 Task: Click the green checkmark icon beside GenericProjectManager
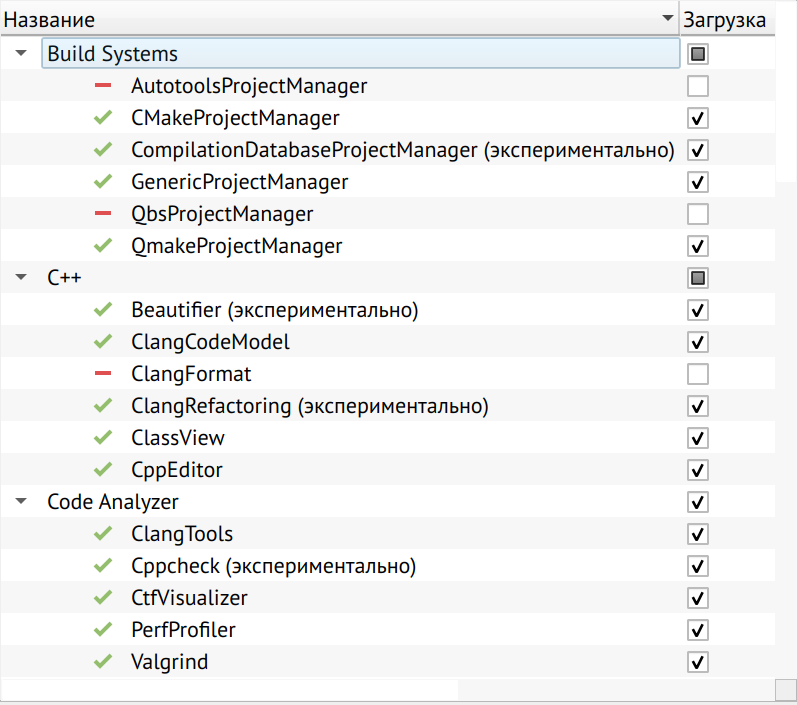tap(103, 181)
